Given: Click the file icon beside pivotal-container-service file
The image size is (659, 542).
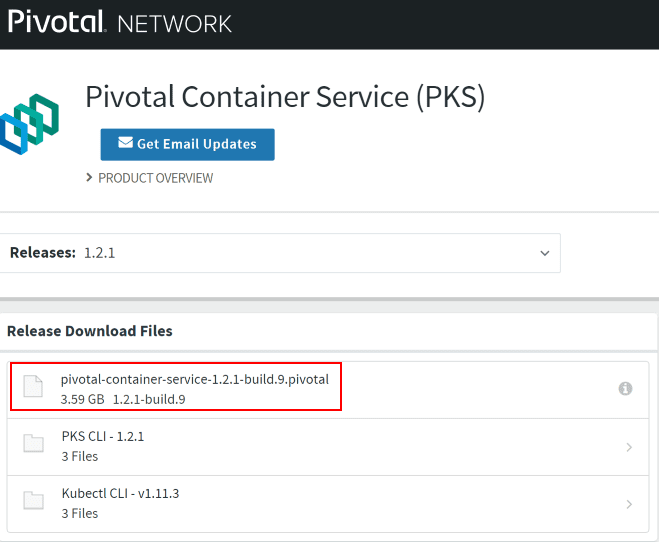Looking at the screenshot, I should click(34, 387).
